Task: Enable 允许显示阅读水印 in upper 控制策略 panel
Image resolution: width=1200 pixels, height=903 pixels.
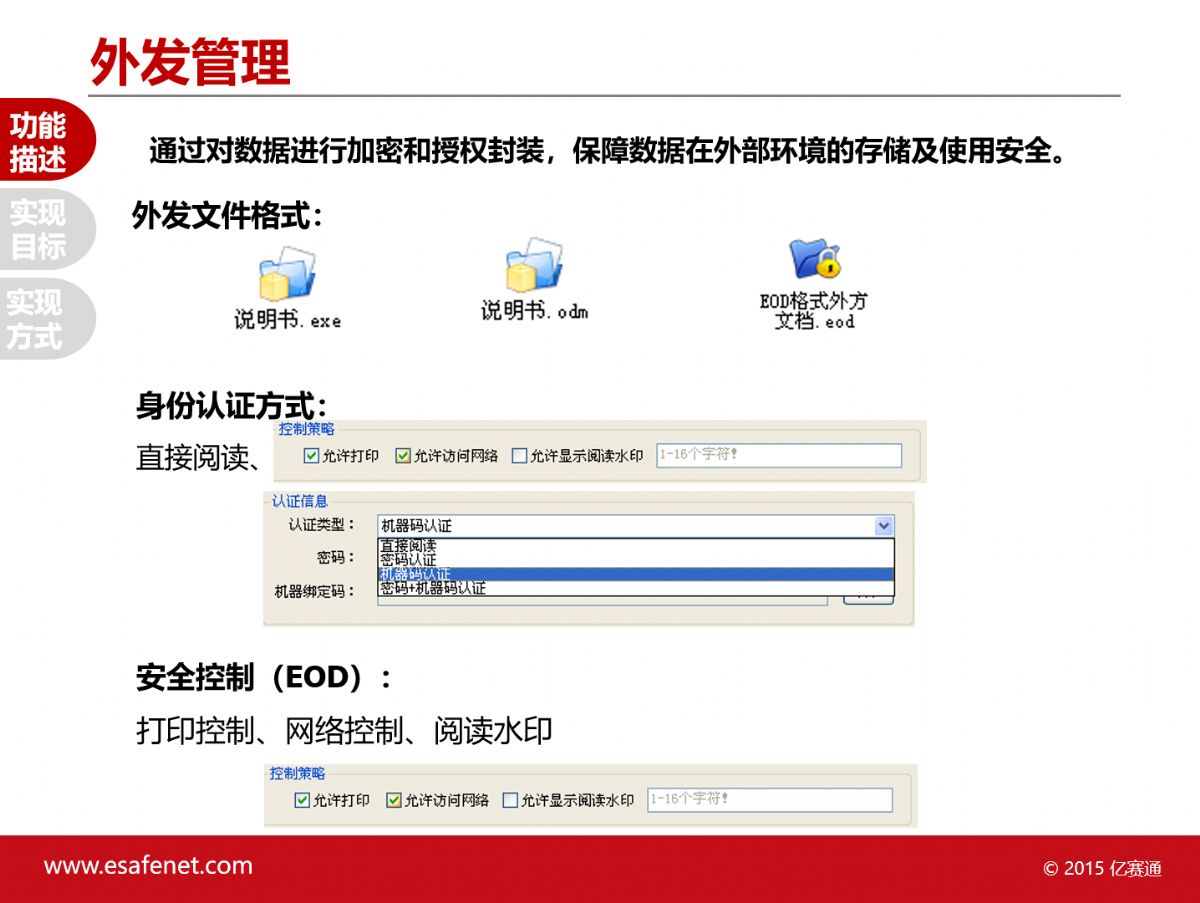Action: pyautogui.click(x=519, y=456)
